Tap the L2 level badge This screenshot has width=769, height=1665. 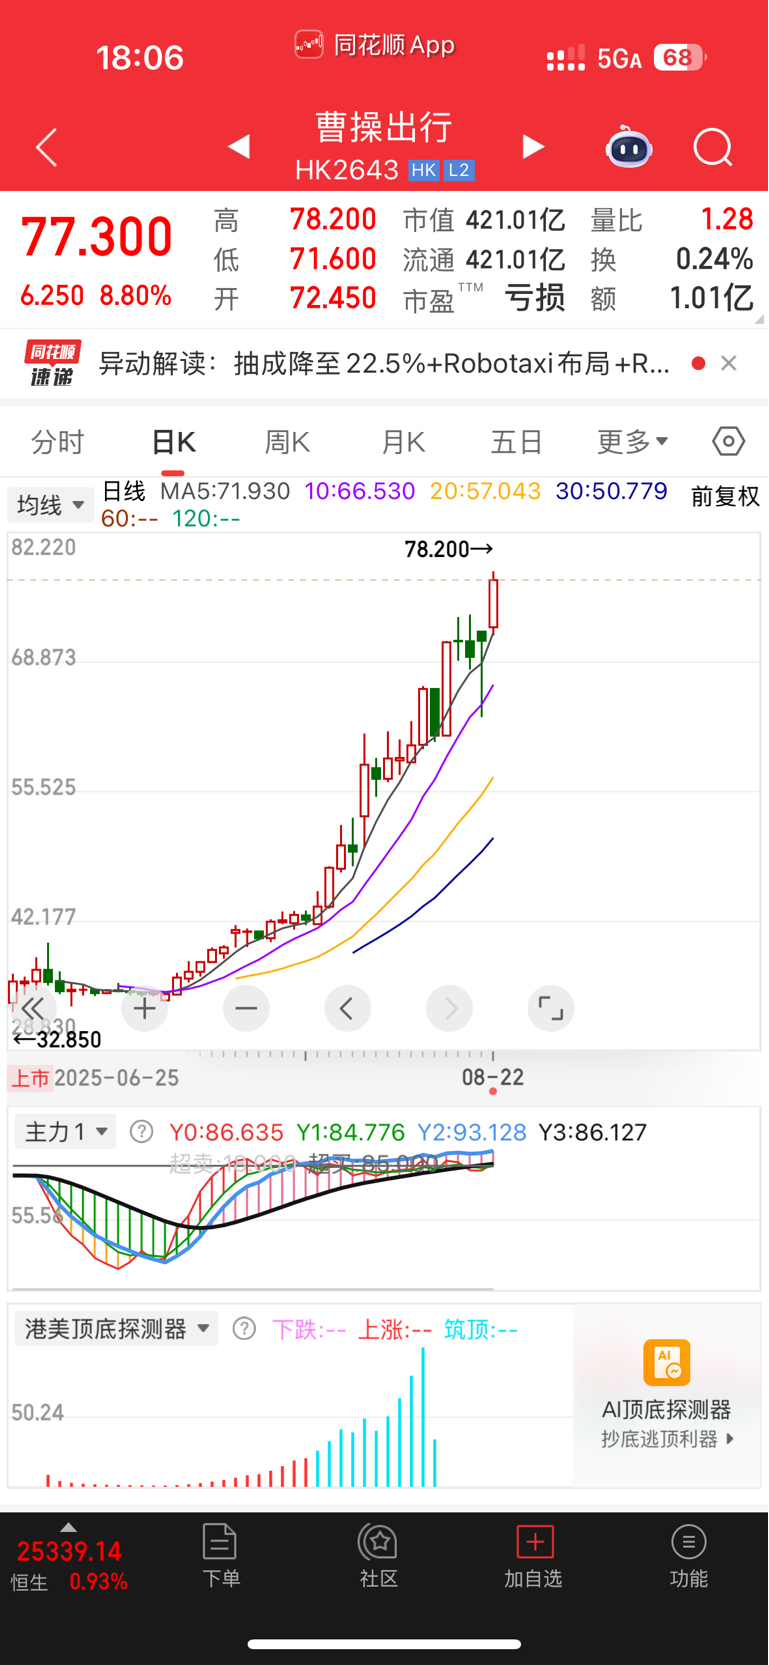(459, 170)
